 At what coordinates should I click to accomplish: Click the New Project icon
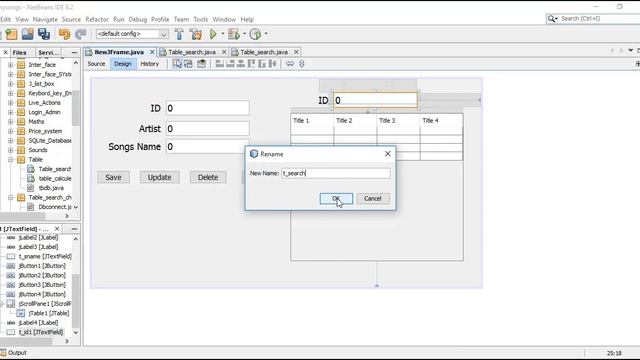pos(11,34)
